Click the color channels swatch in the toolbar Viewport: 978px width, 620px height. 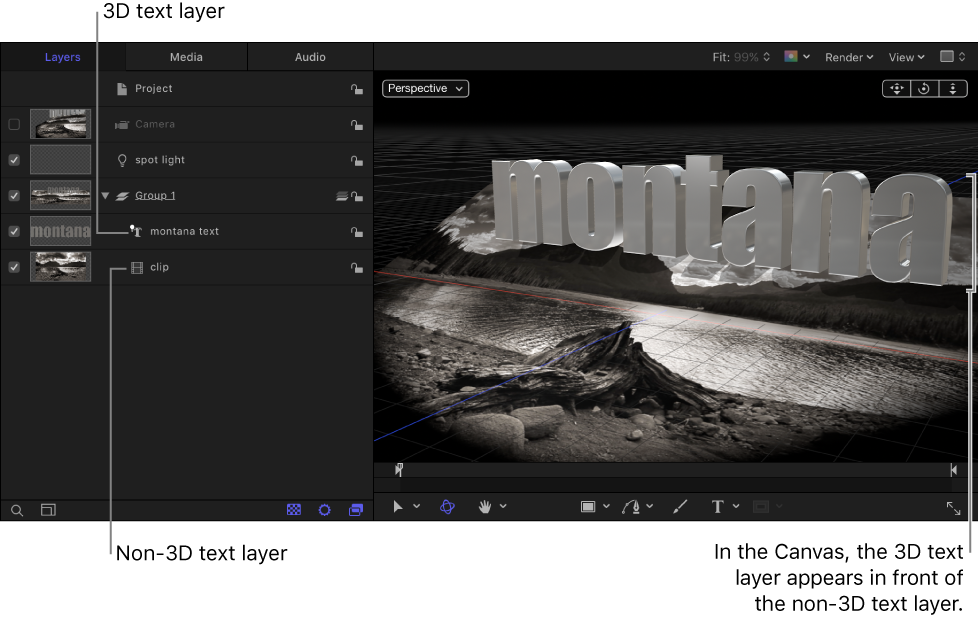click(789, 57)
